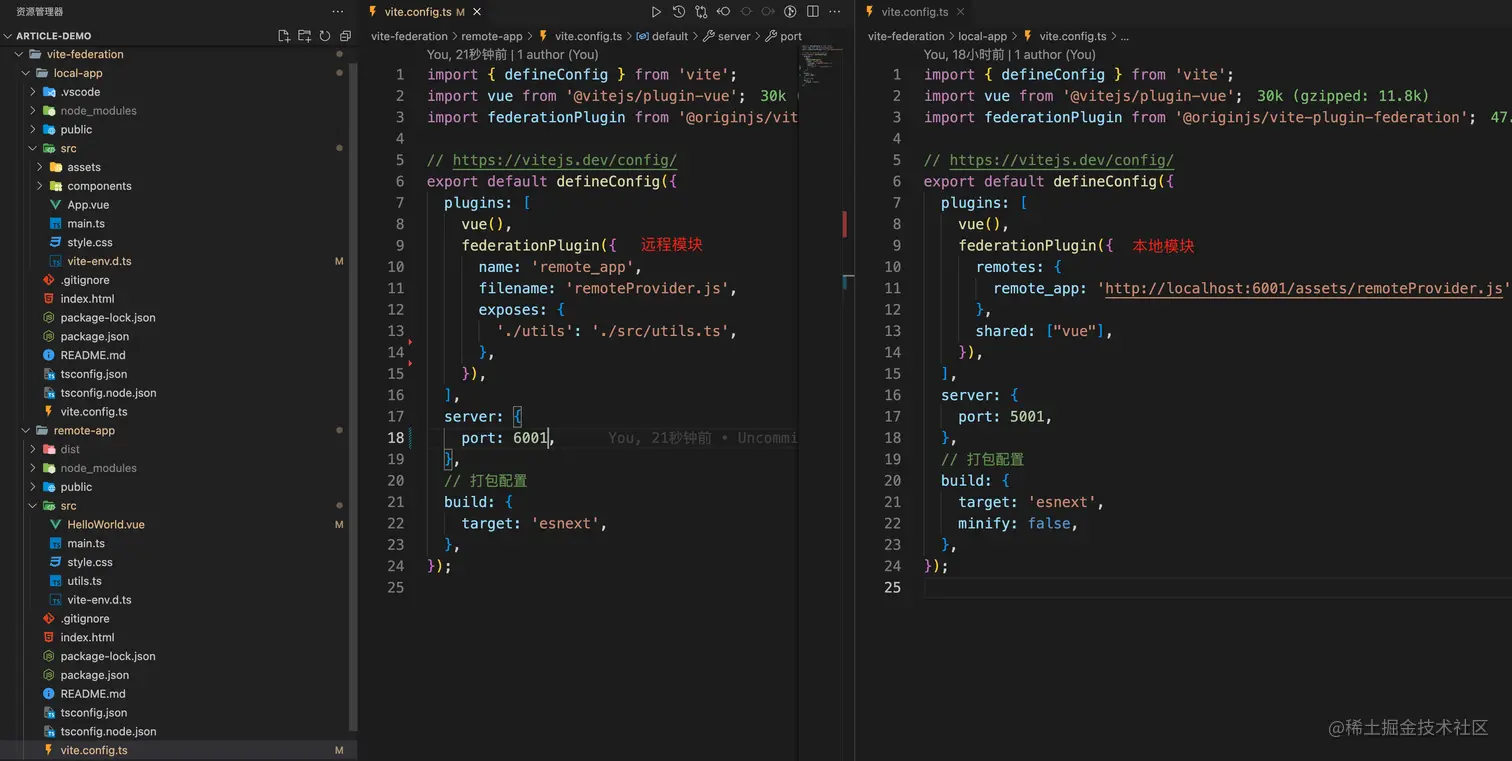
Task: Click empty line 25 in right editor
Action: coord(1215,587)
